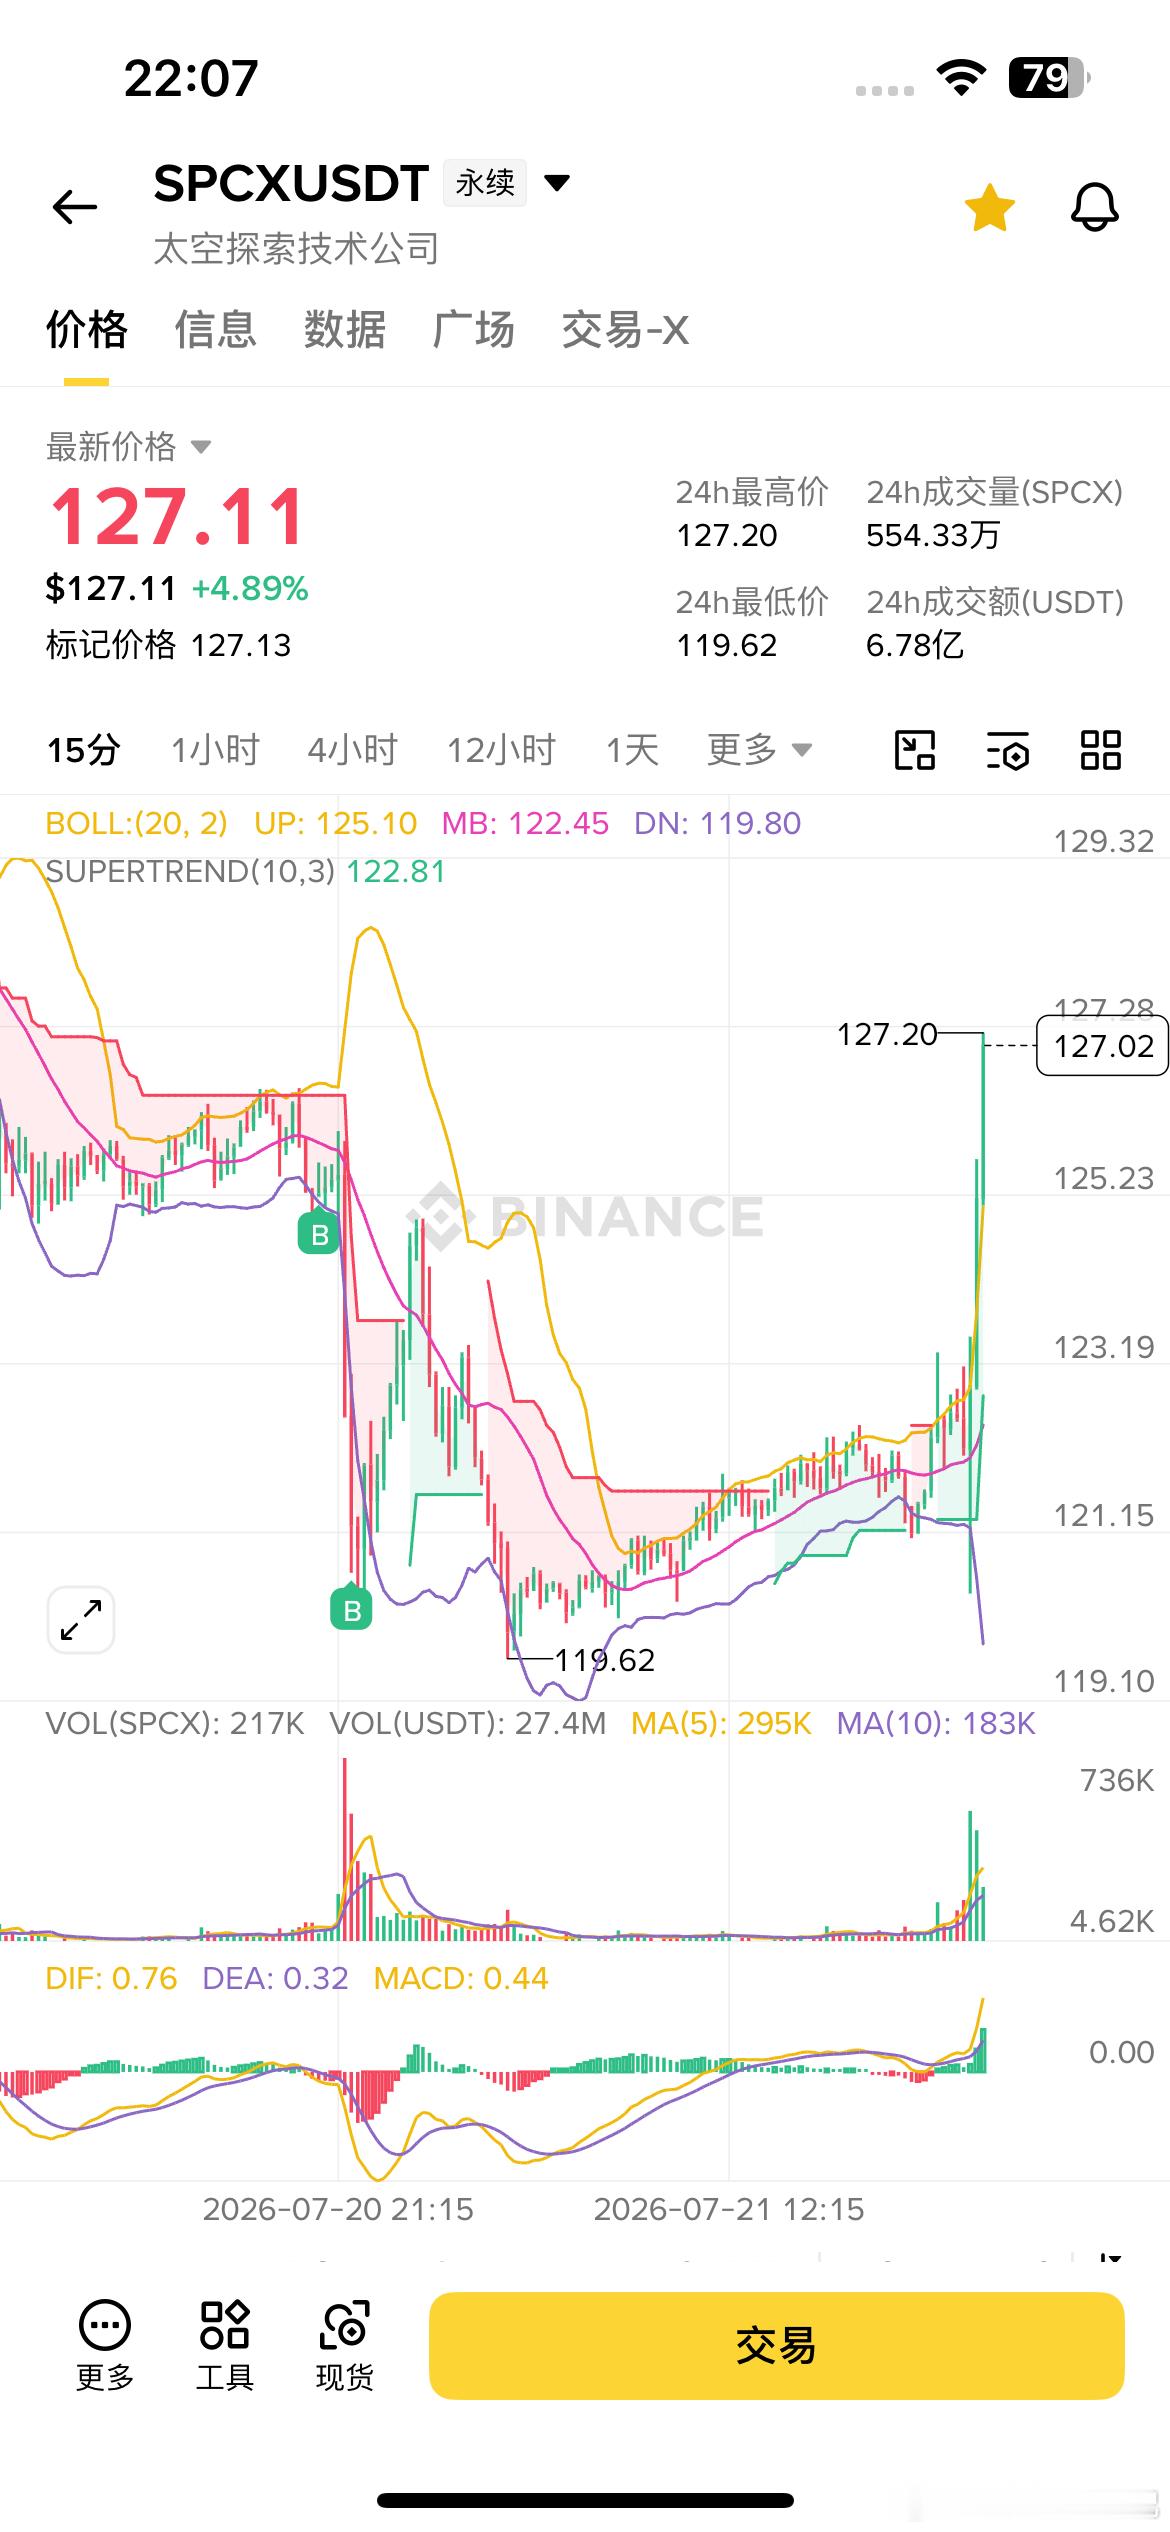Open the 更多 menu at bottom
1170x2532 pixels.
pos(105,2345)
